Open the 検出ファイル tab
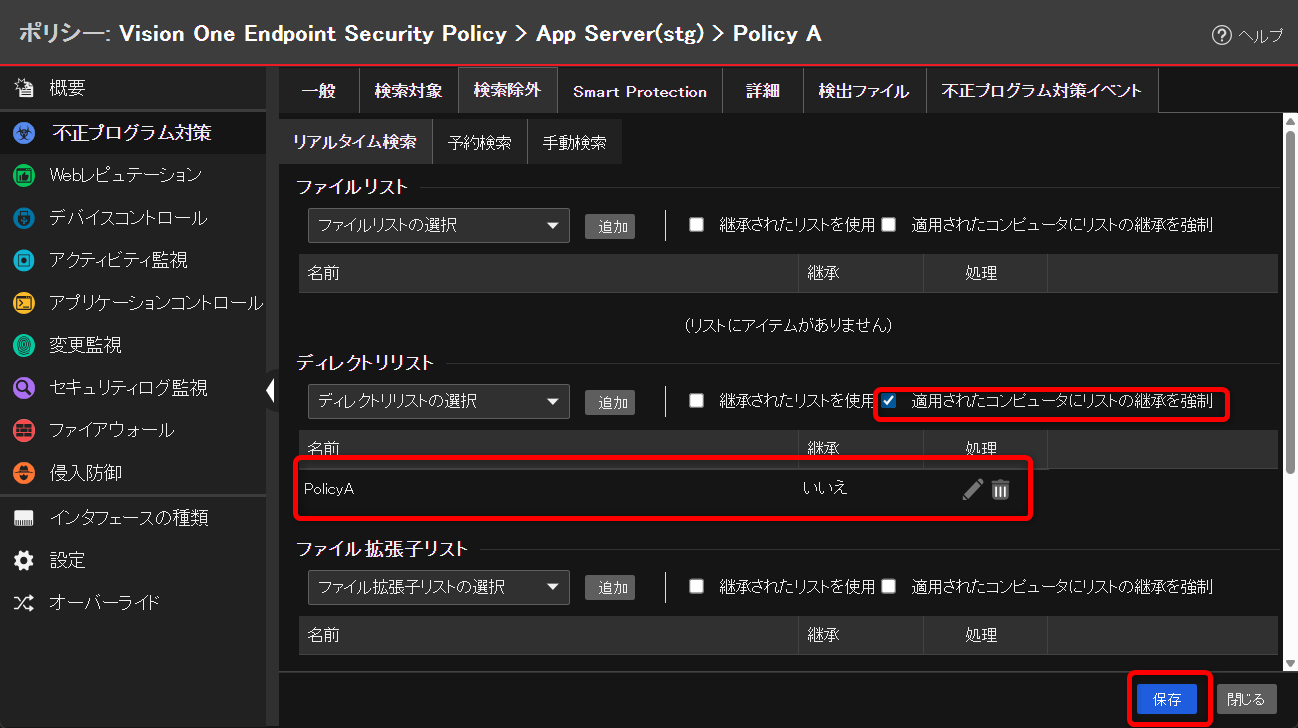Image resolution: width=1298 pixels, height=728 pixels. coord(864,91)
